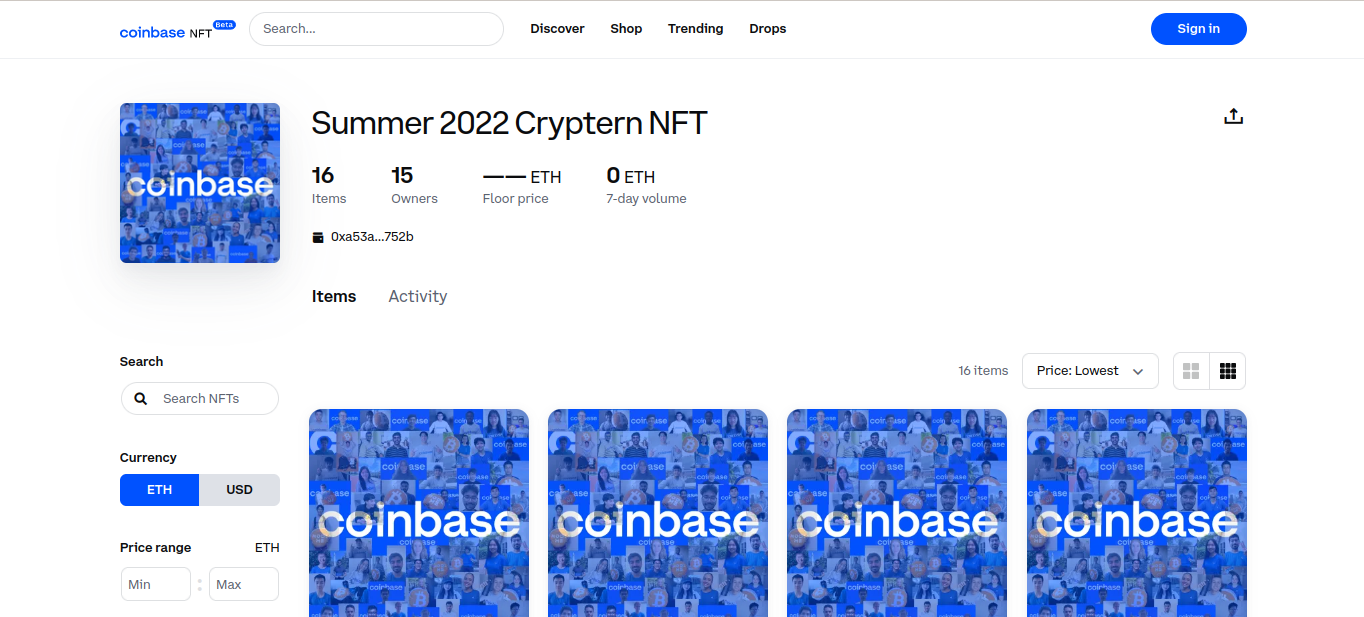Click the Summer 2022 Cryptern NFT title
1364x617 pixels.
pos(510,123)
